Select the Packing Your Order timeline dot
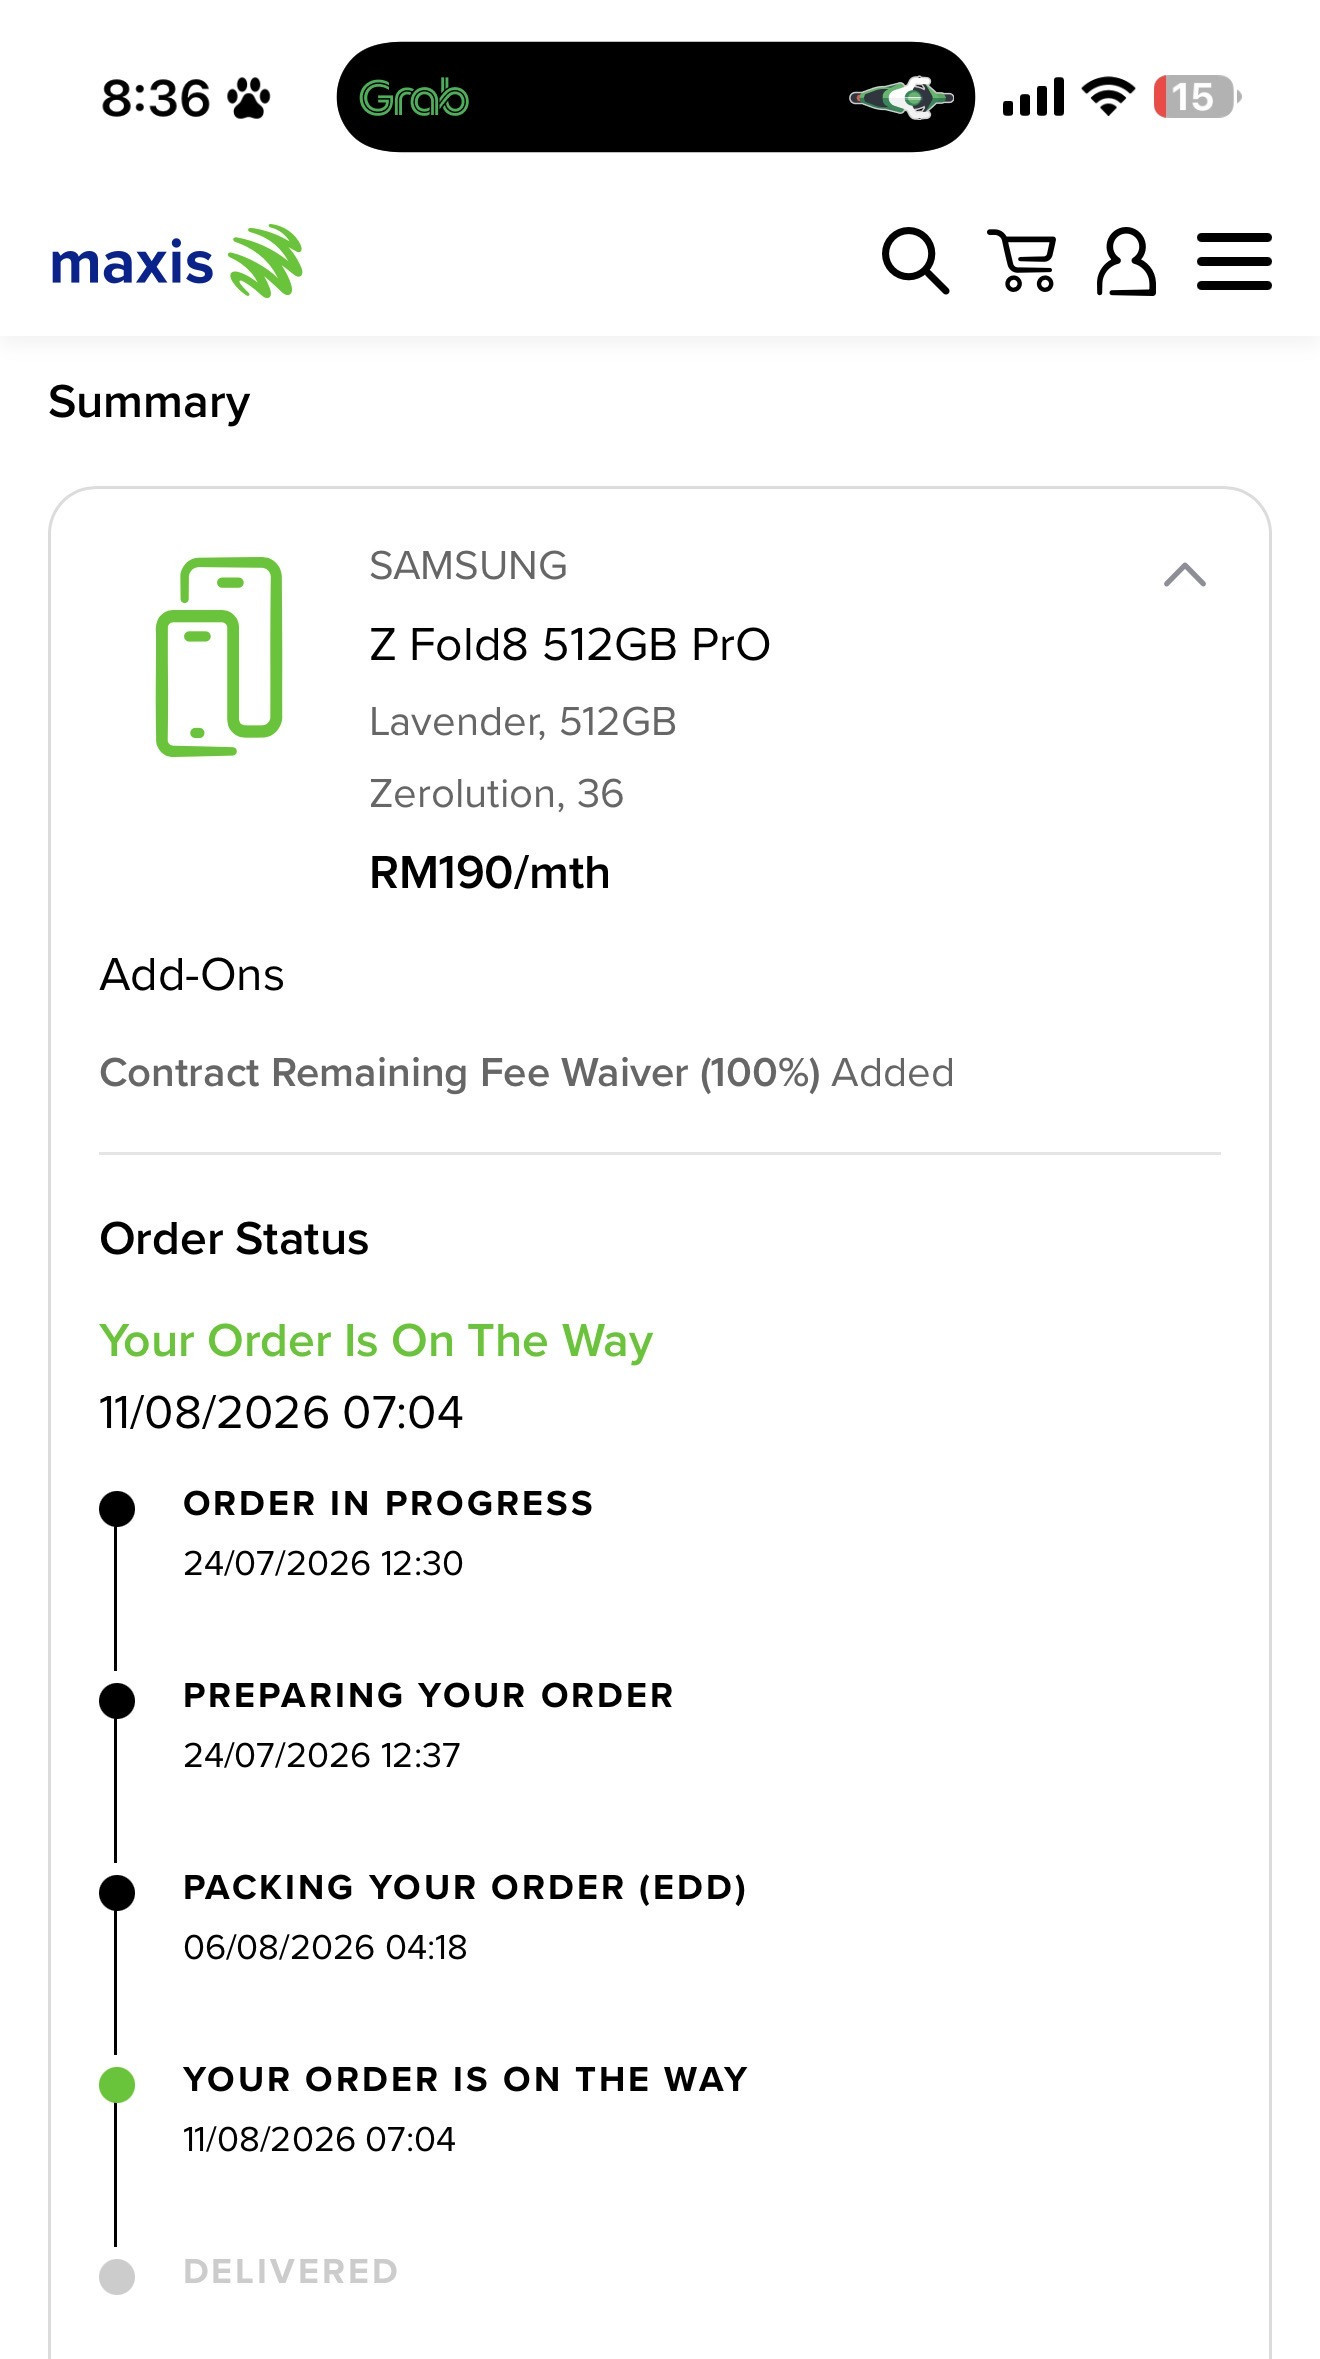This screenshot has height=2359, width=1320. tap(117, 1892)
